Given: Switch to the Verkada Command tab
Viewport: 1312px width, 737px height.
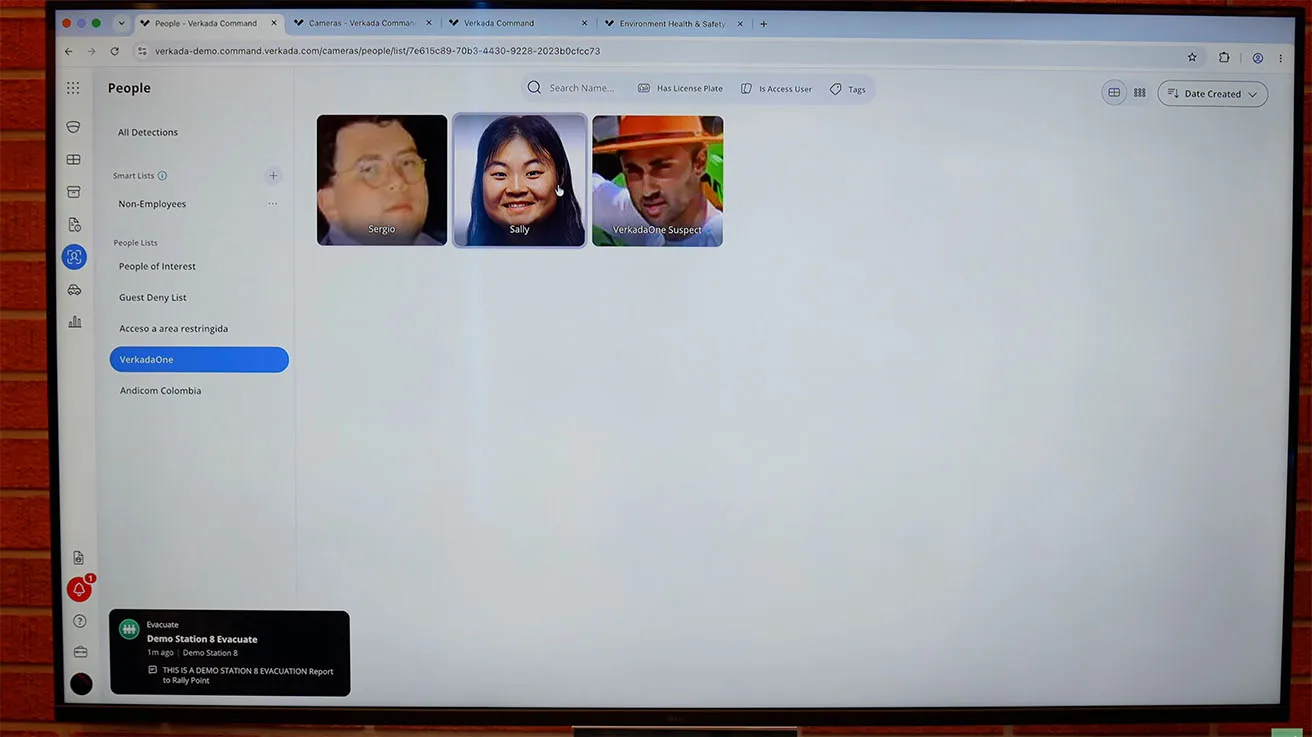Looking at the screenshot, I should tap(518, 23).
